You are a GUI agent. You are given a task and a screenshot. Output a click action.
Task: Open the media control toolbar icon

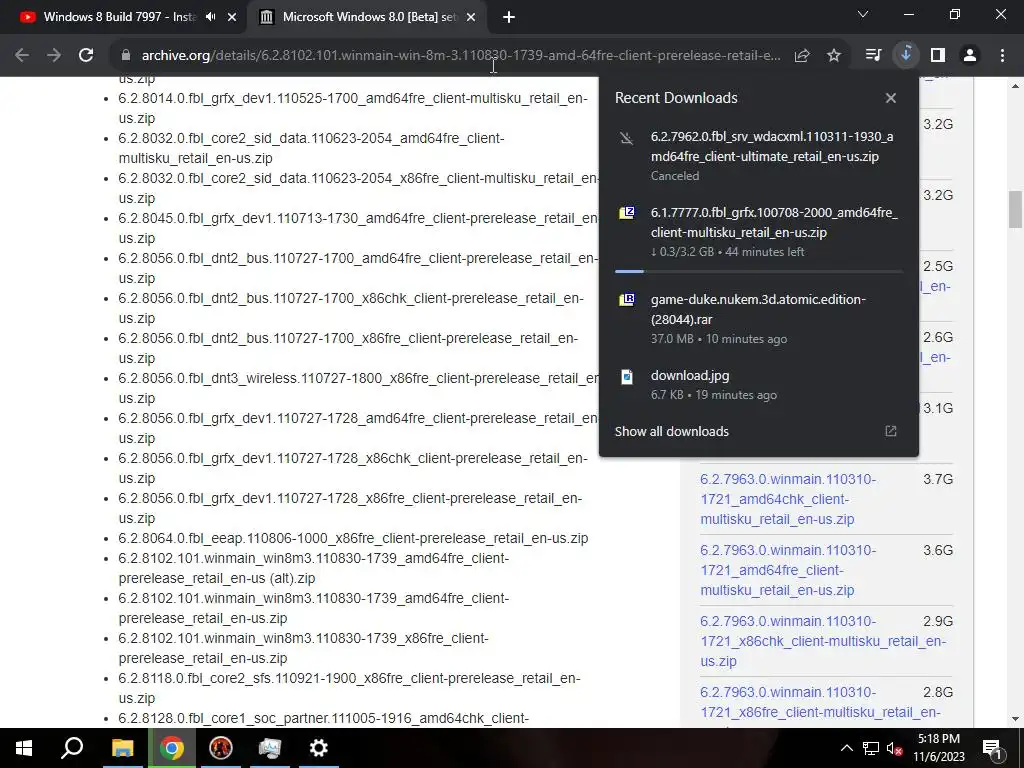[x=873, y=56]
